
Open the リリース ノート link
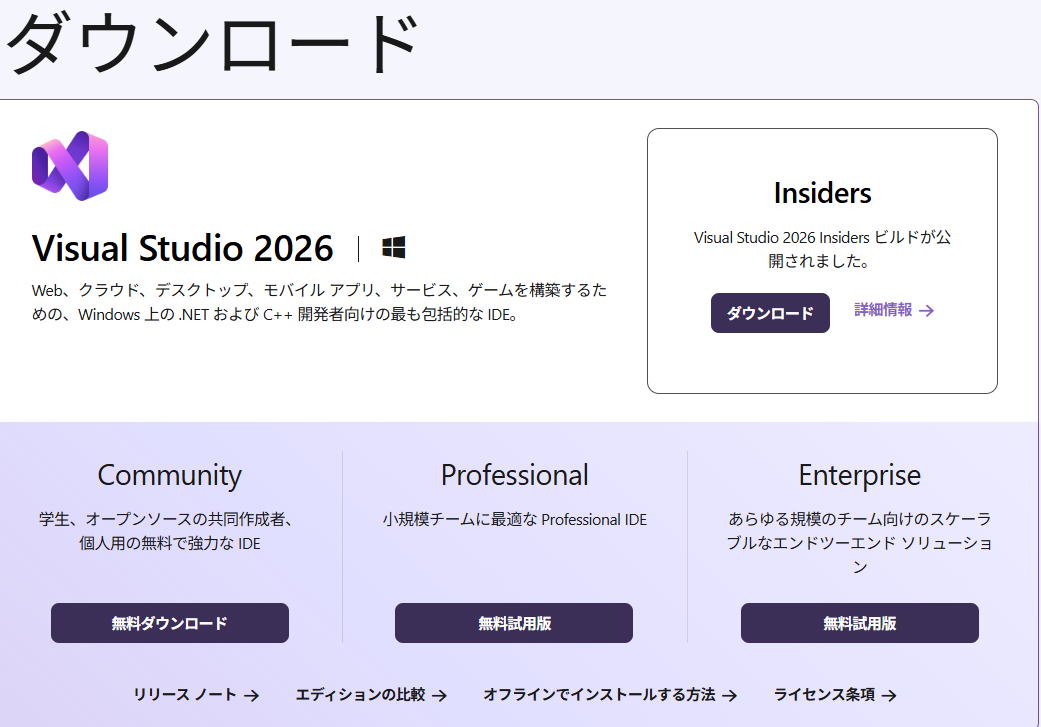pos(185,694)
